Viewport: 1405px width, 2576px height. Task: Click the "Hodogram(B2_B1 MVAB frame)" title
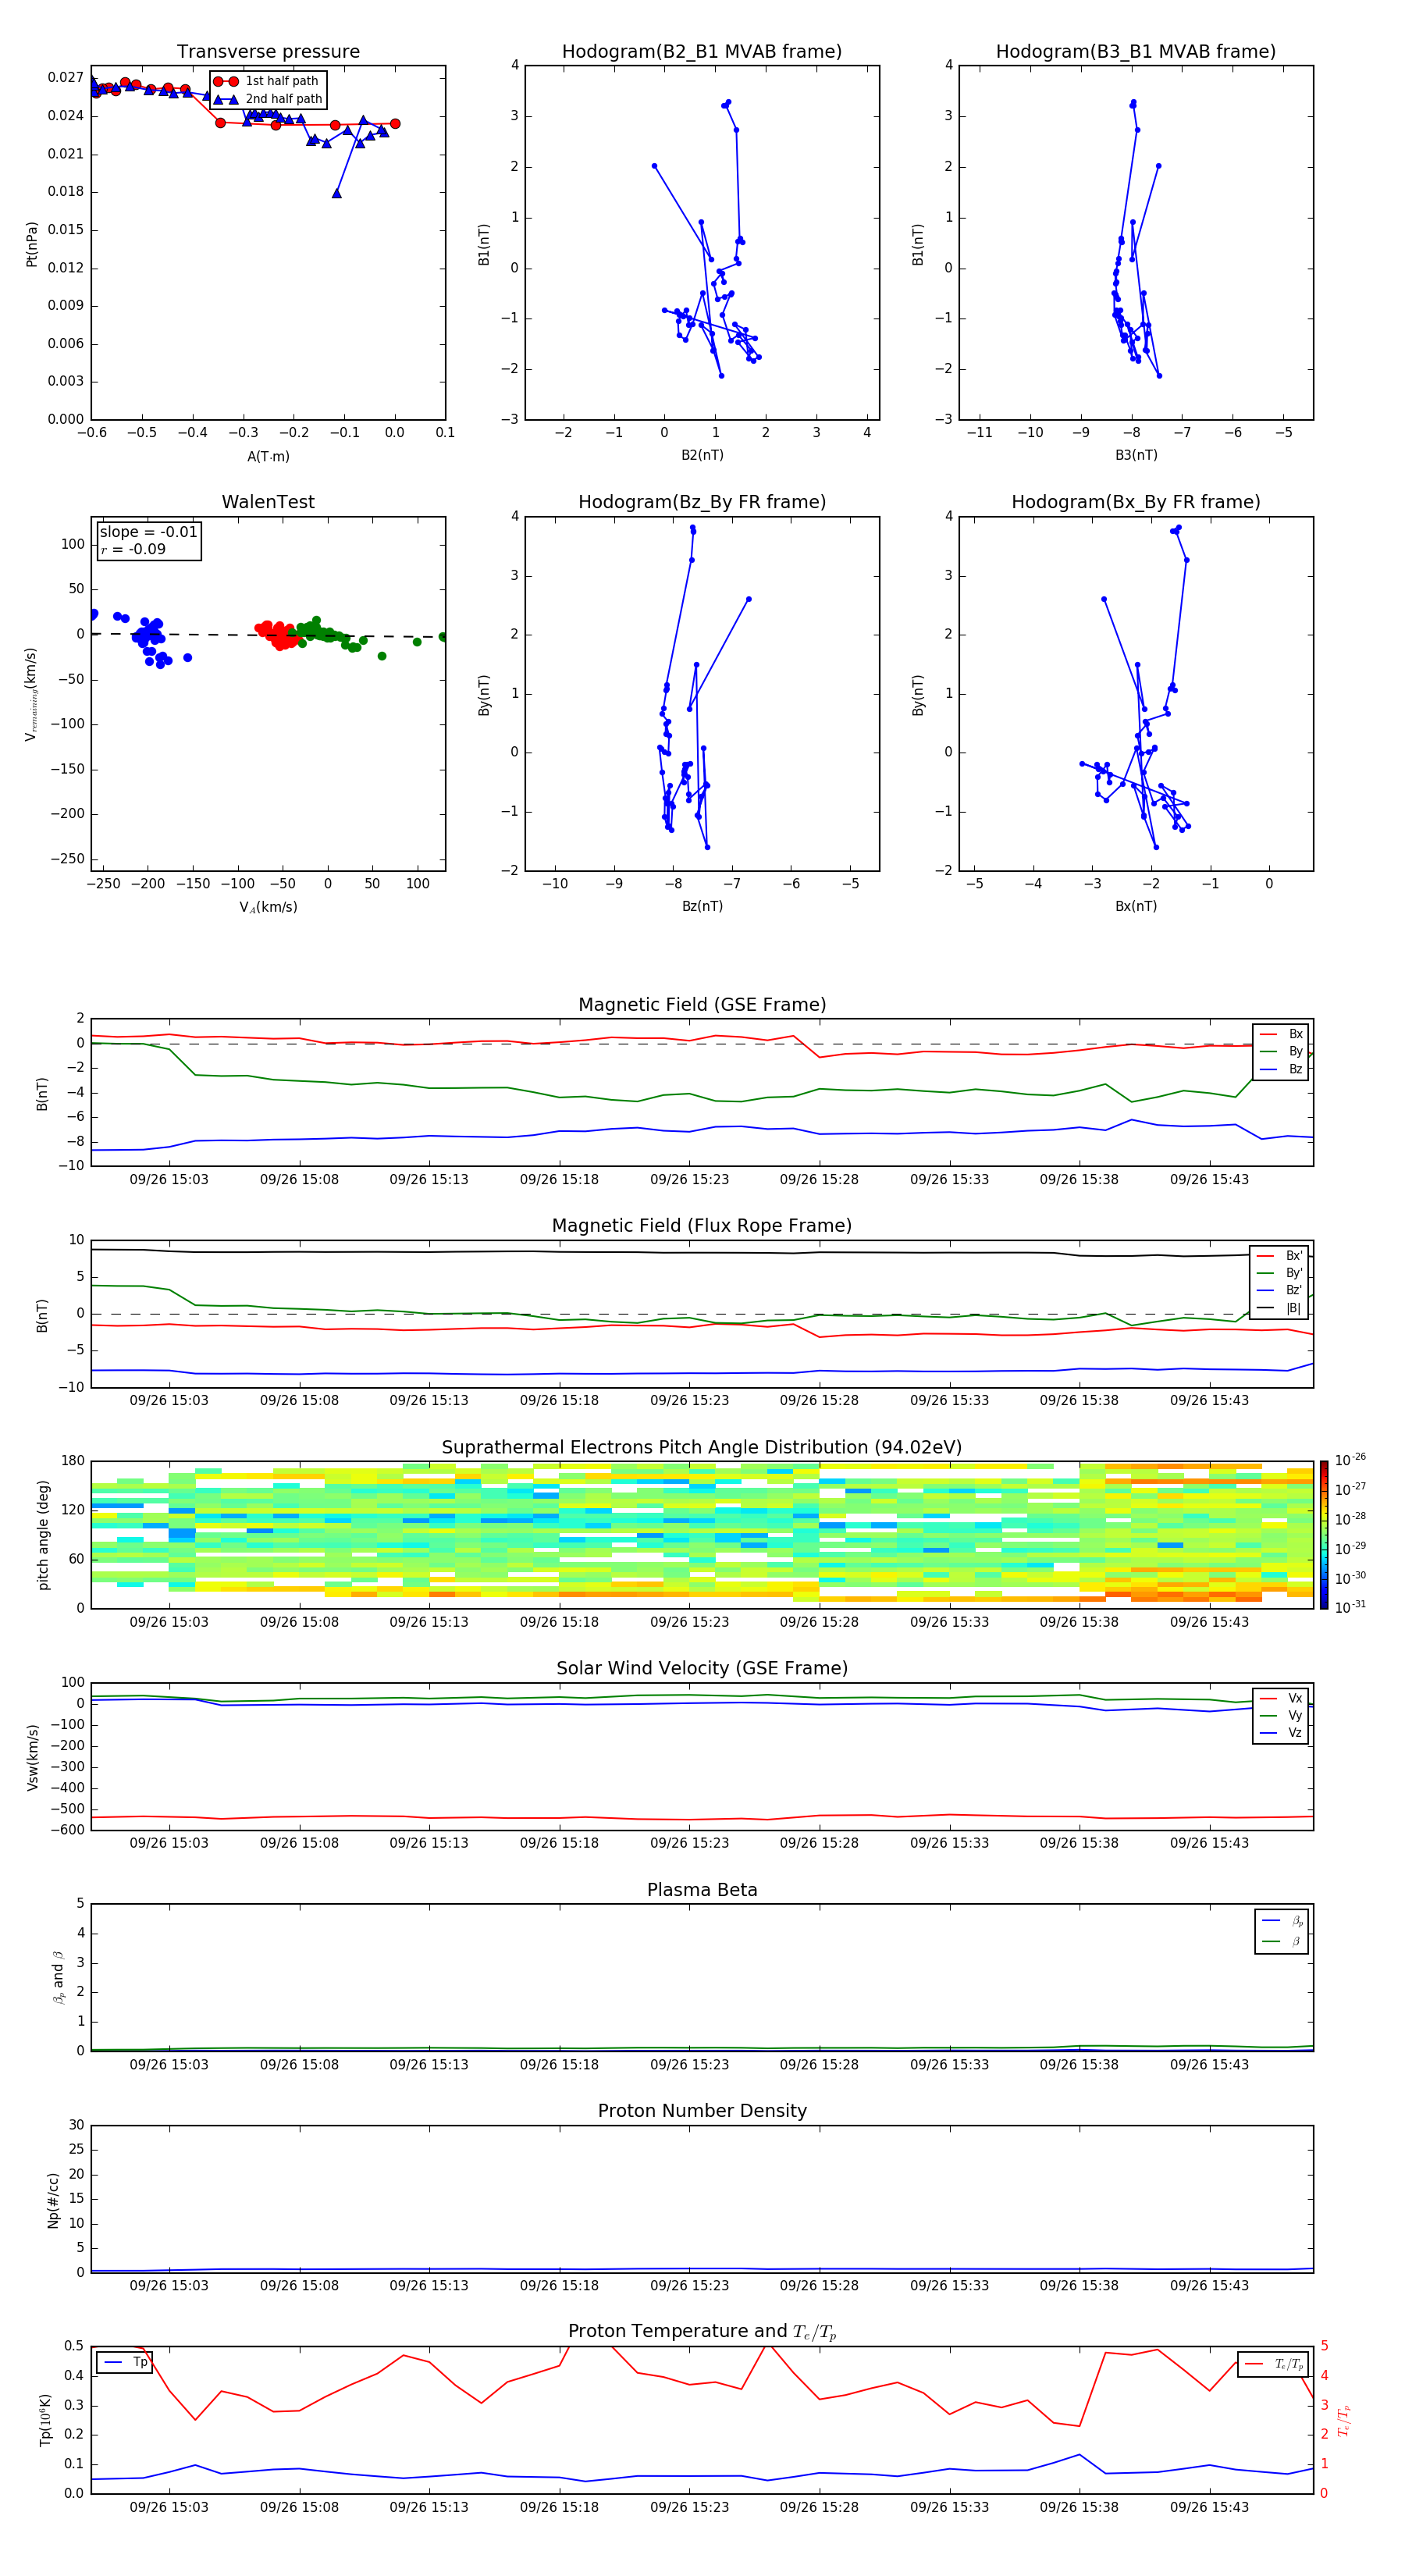[x=702, y=52]
